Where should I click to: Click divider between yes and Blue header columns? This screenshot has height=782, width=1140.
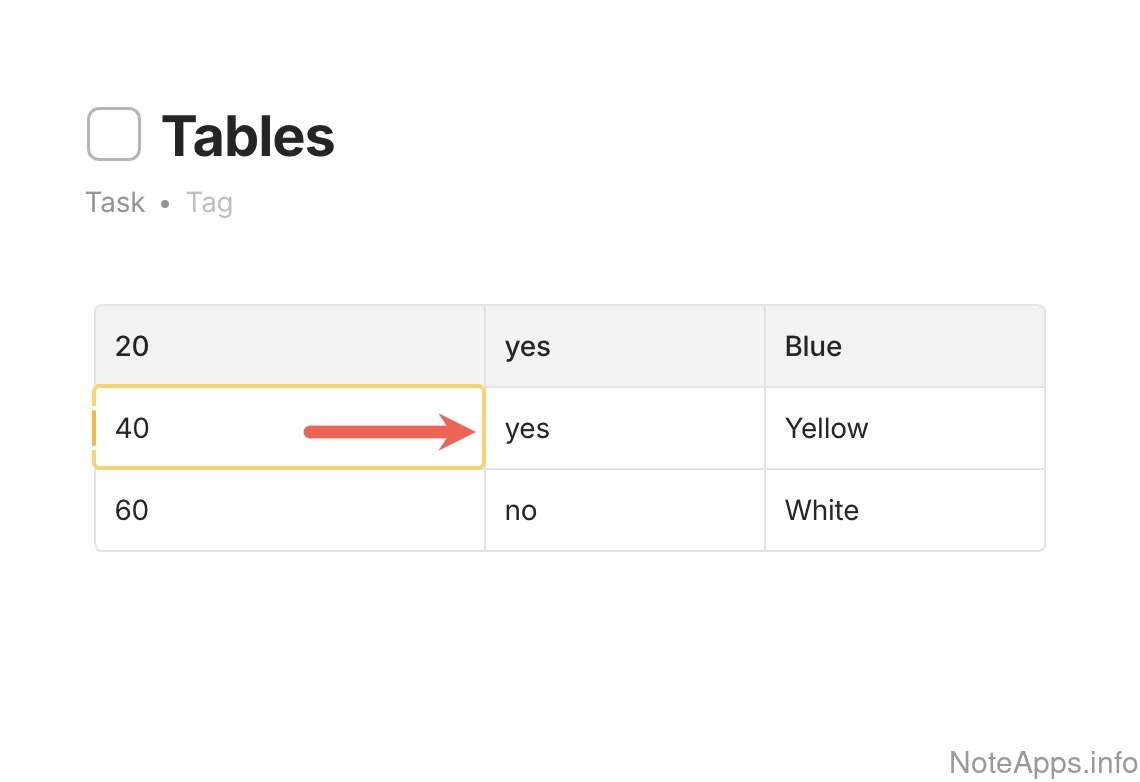[x=765, y=346]
